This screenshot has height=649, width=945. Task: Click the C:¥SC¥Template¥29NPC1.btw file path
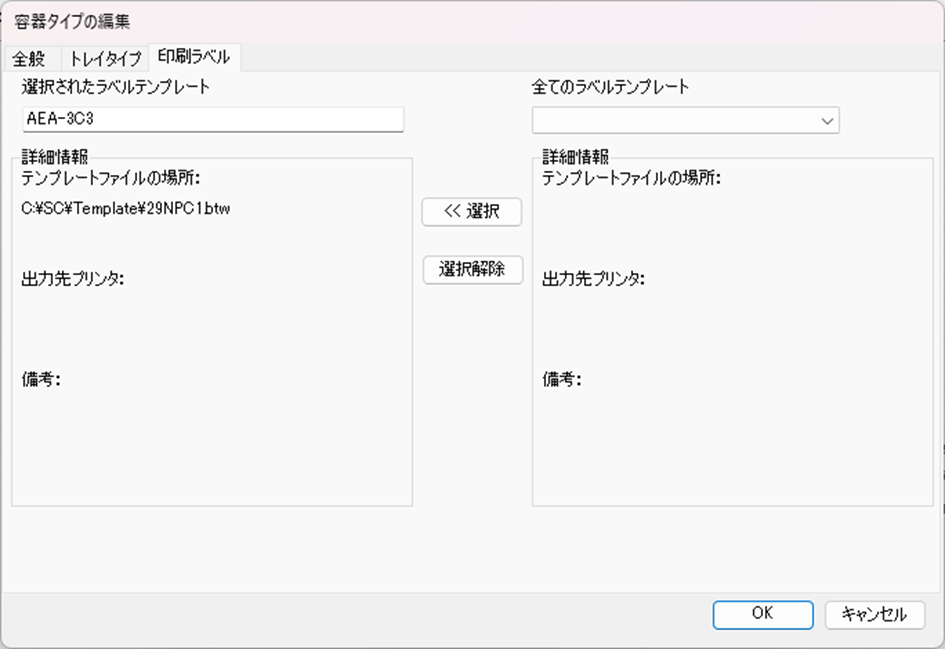[126, 209]
